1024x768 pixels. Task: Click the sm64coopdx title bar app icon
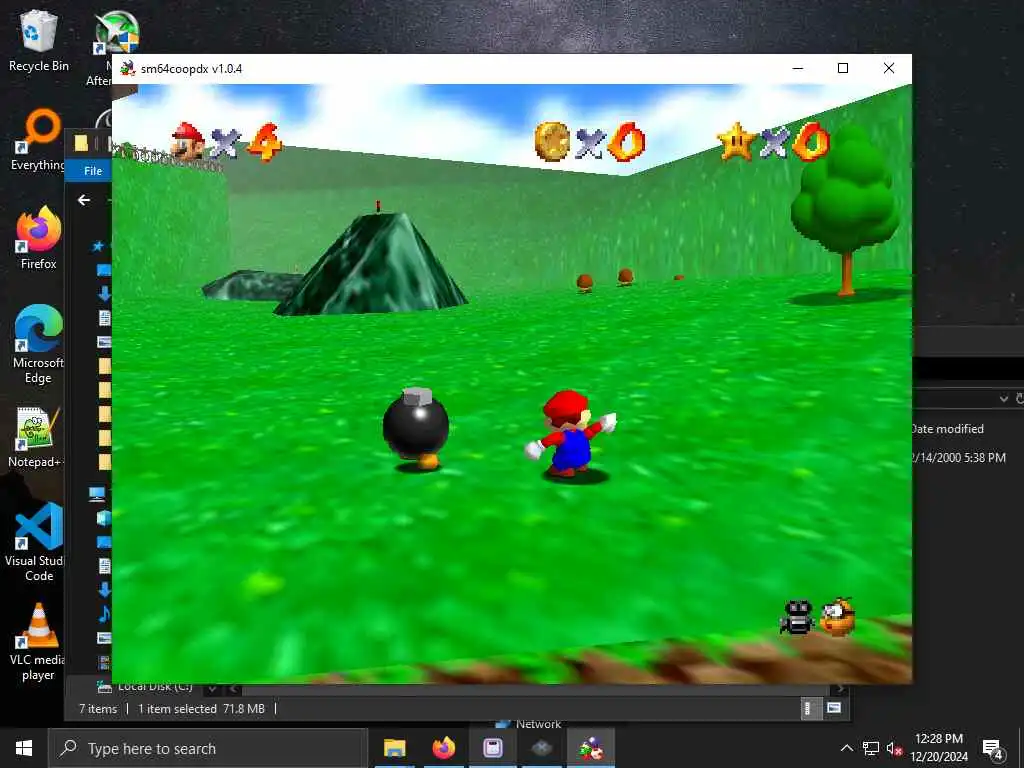click(128, 68)
